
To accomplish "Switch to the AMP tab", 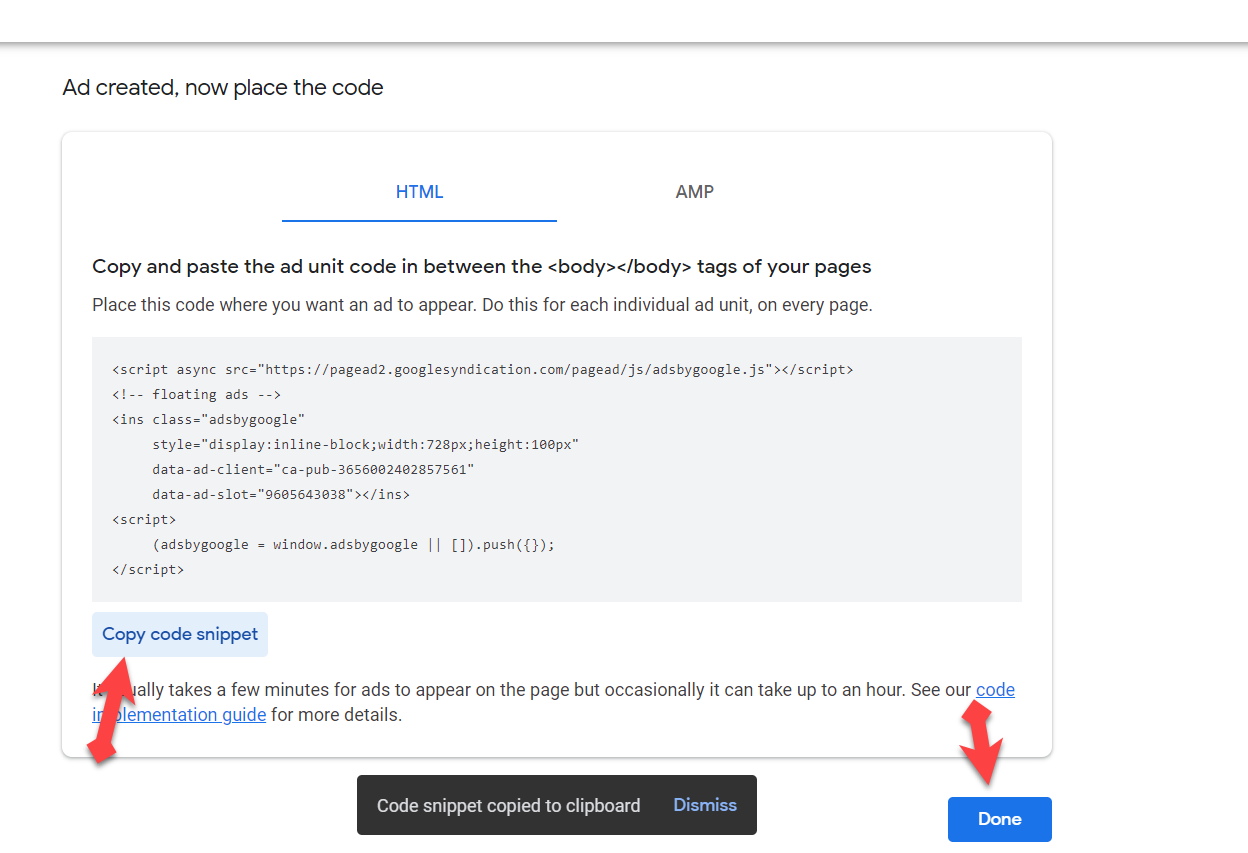I will (x=694, y=192).
